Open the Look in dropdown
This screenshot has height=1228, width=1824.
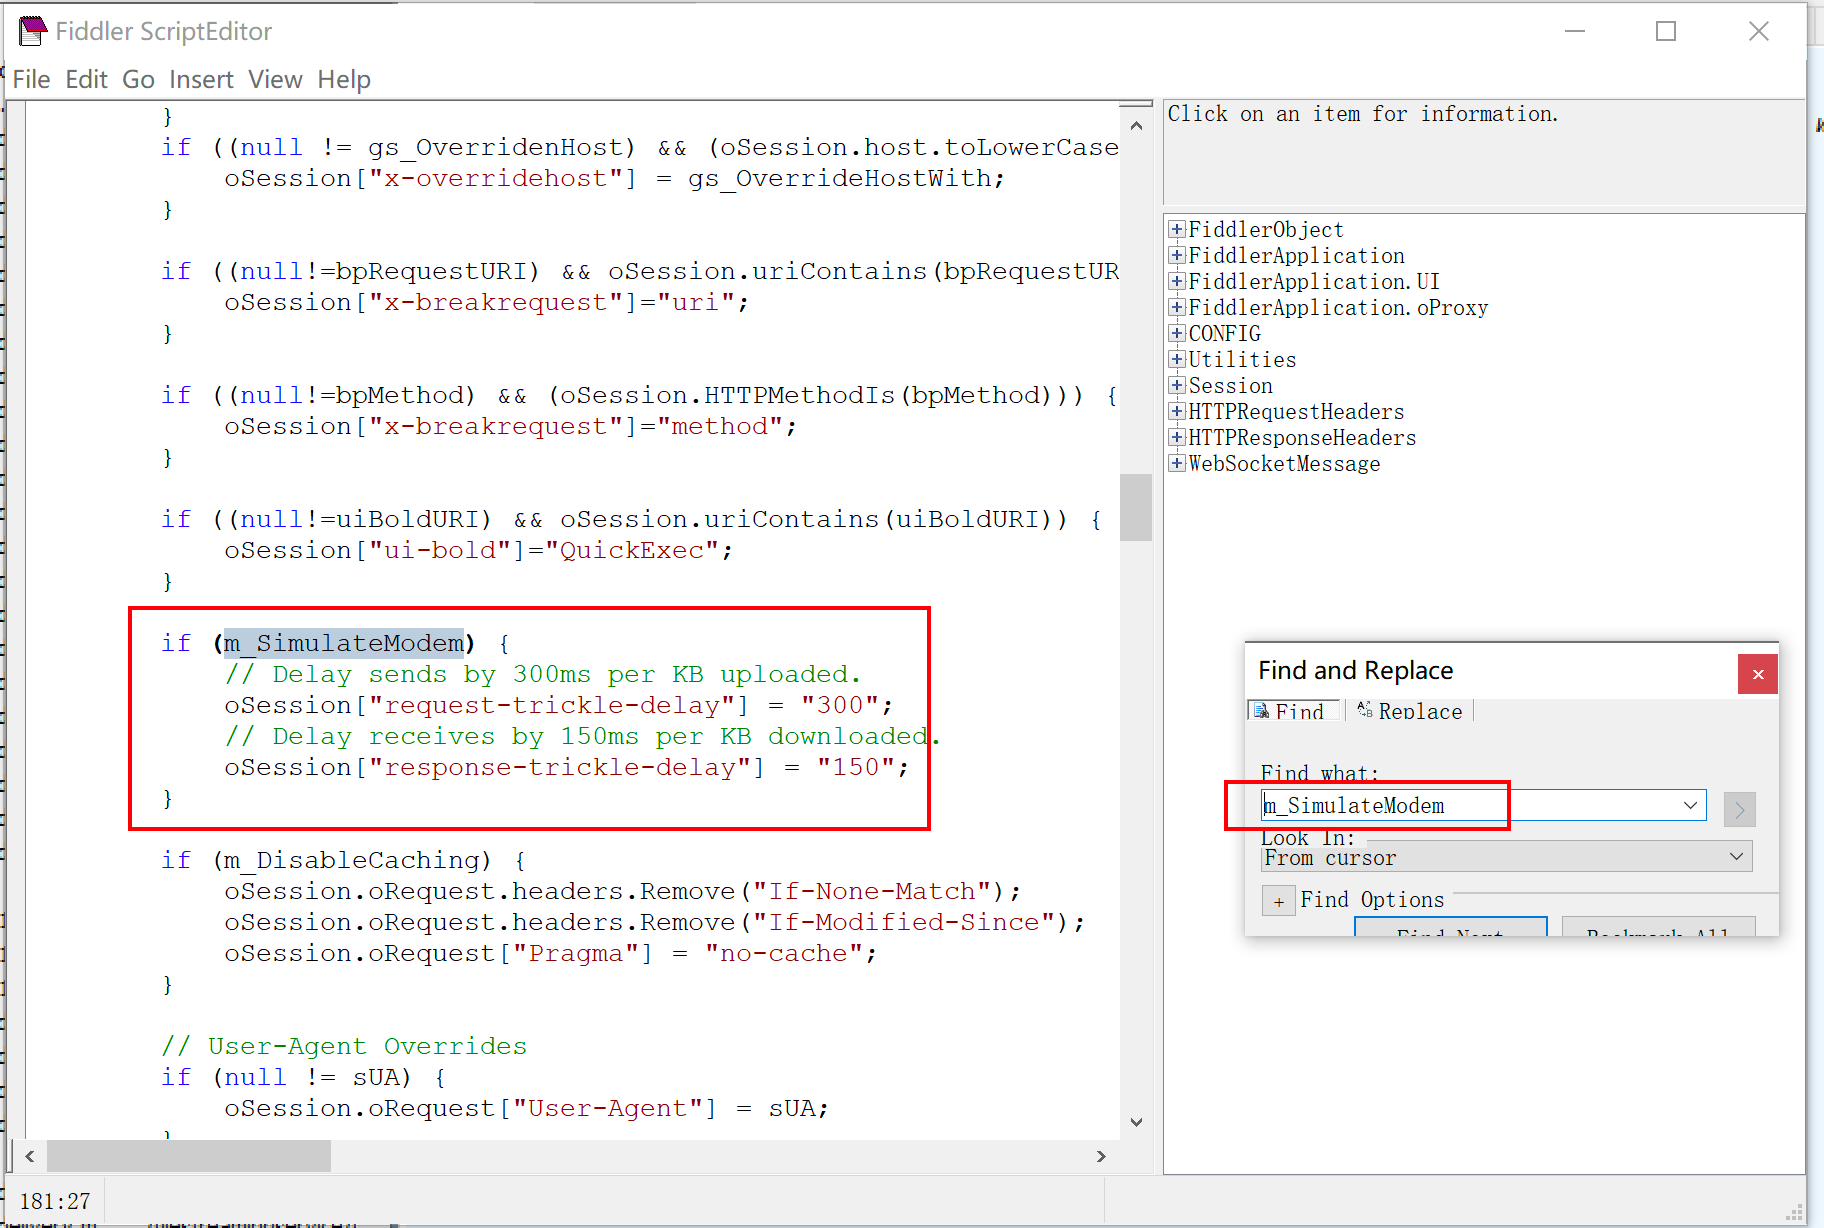click(1506, 857)
